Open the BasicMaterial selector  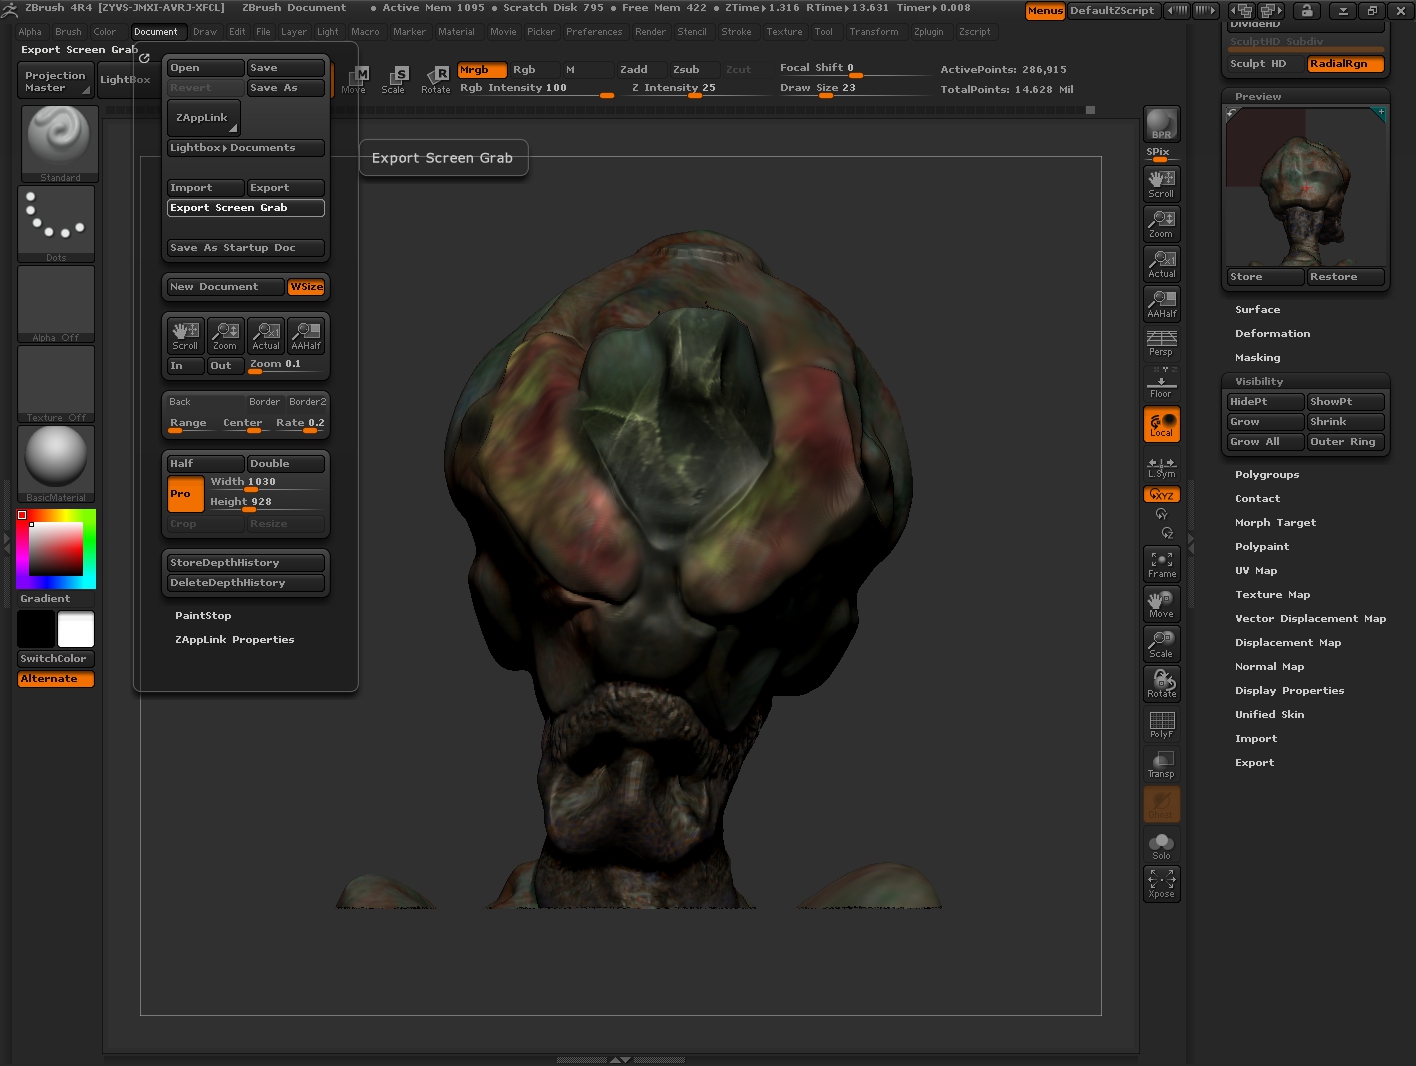click(56, 464)
